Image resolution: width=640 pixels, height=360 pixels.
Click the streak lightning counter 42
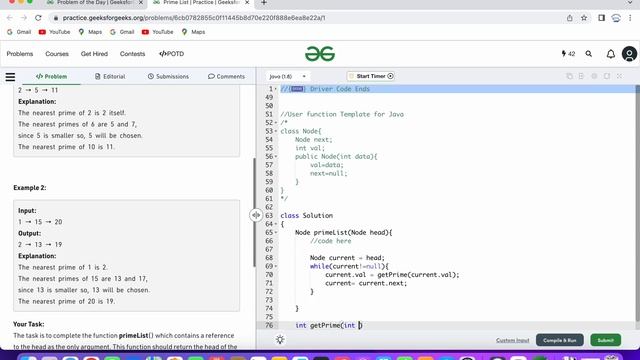click(568, 54)
